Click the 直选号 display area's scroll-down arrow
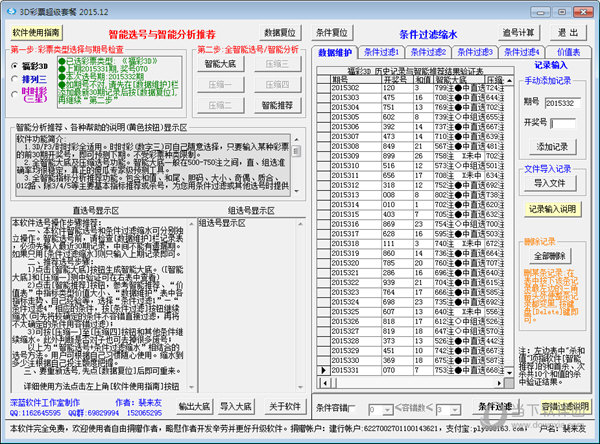This screenshot has width=600, height=444. (192, 387)
